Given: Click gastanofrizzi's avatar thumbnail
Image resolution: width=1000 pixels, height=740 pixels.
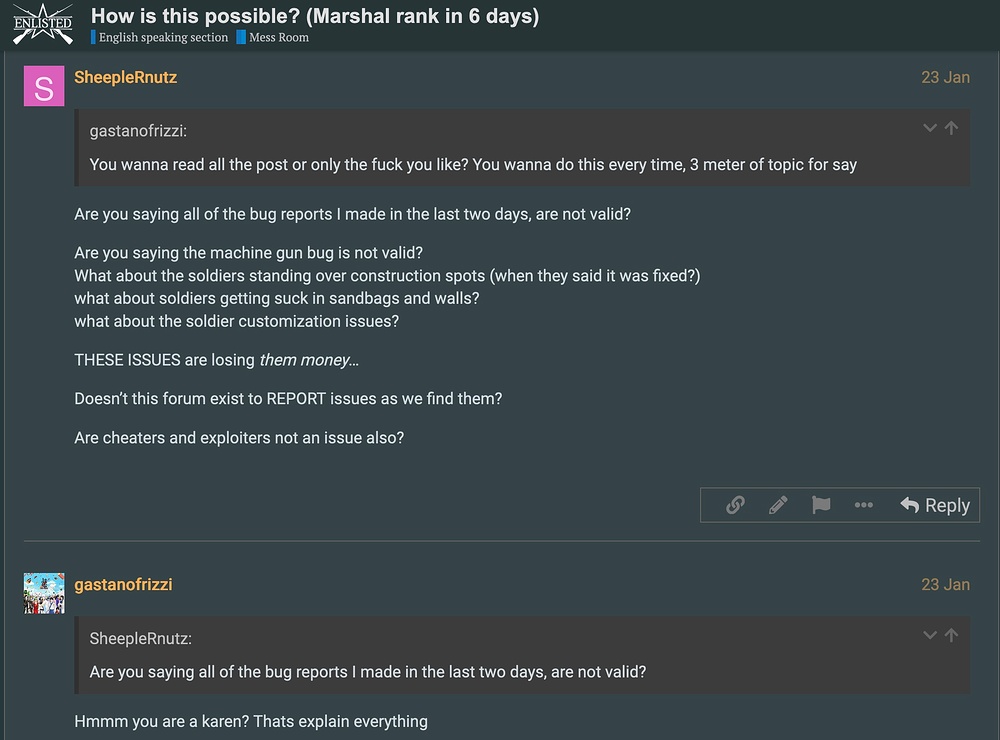Looking at the screenshot, I should pos(44,593).
